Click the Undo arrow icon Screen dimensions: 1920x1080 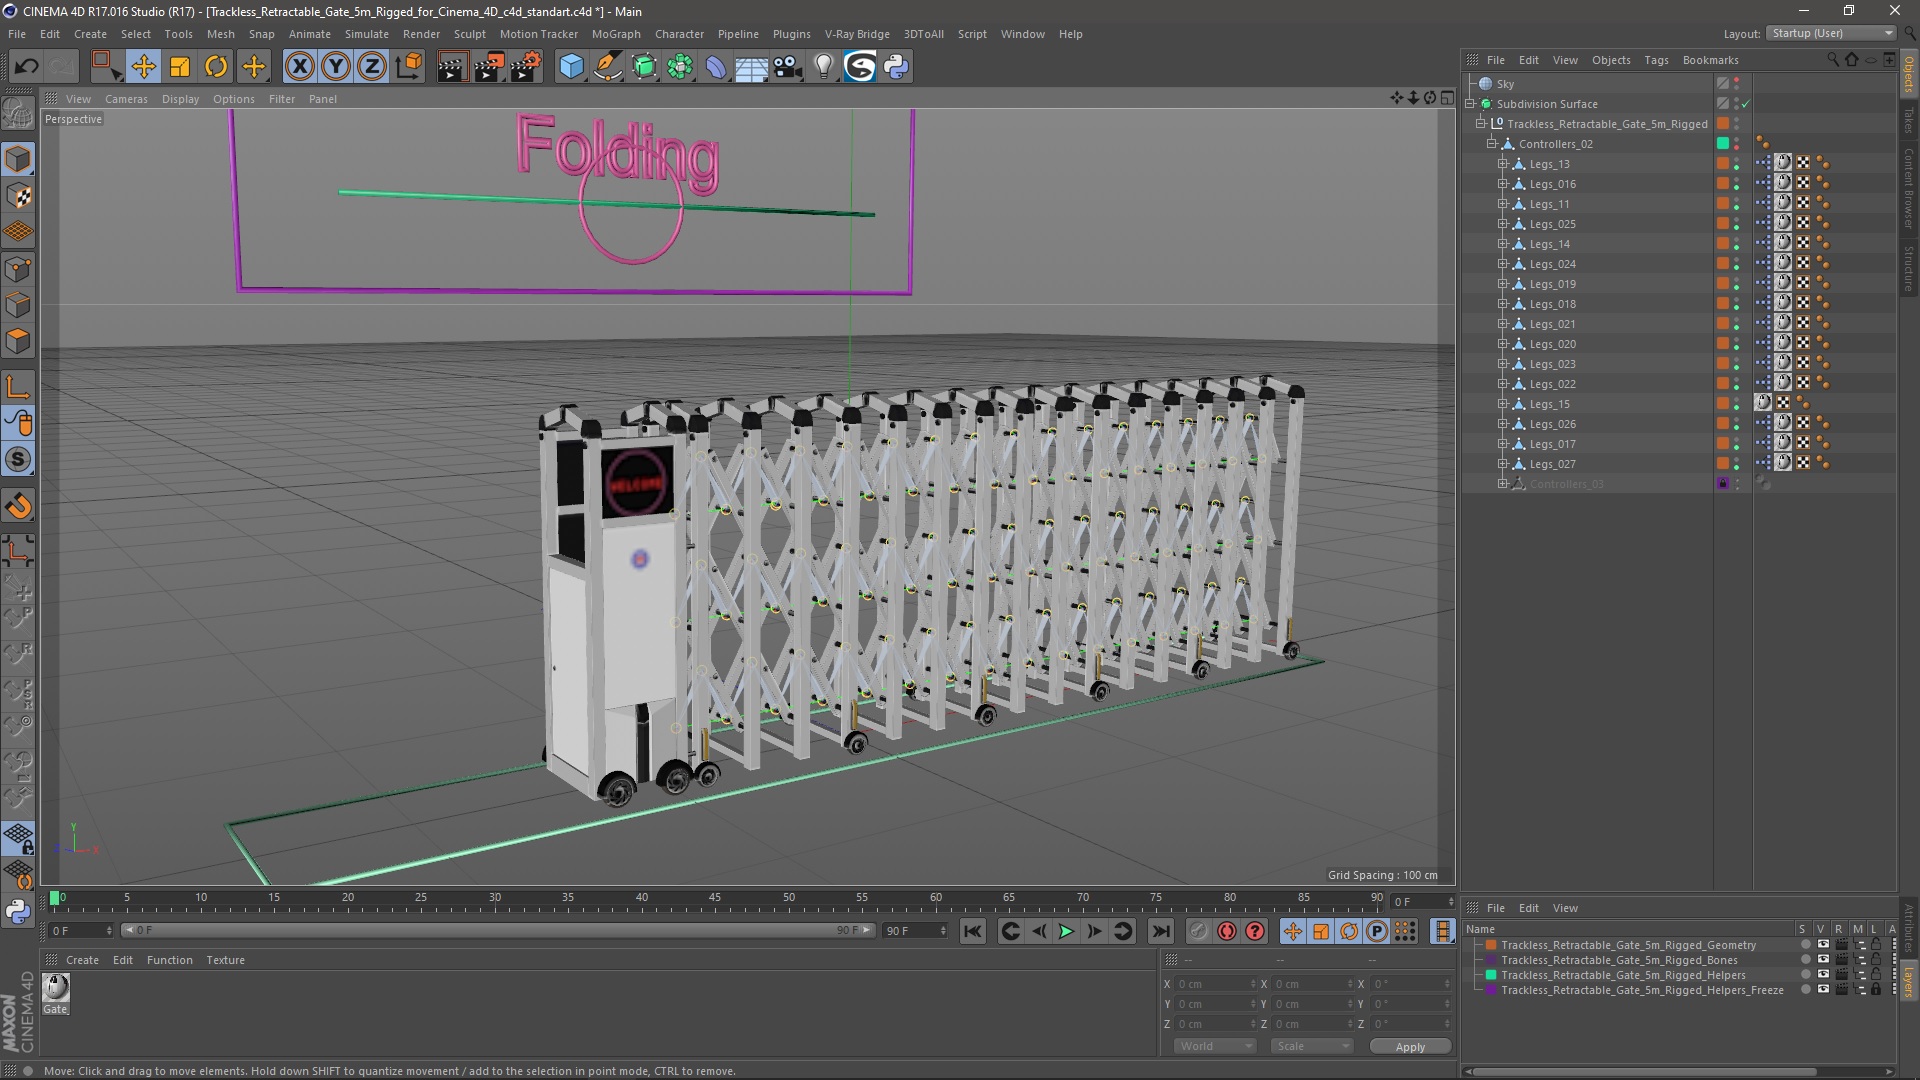[x=26, y=67]
